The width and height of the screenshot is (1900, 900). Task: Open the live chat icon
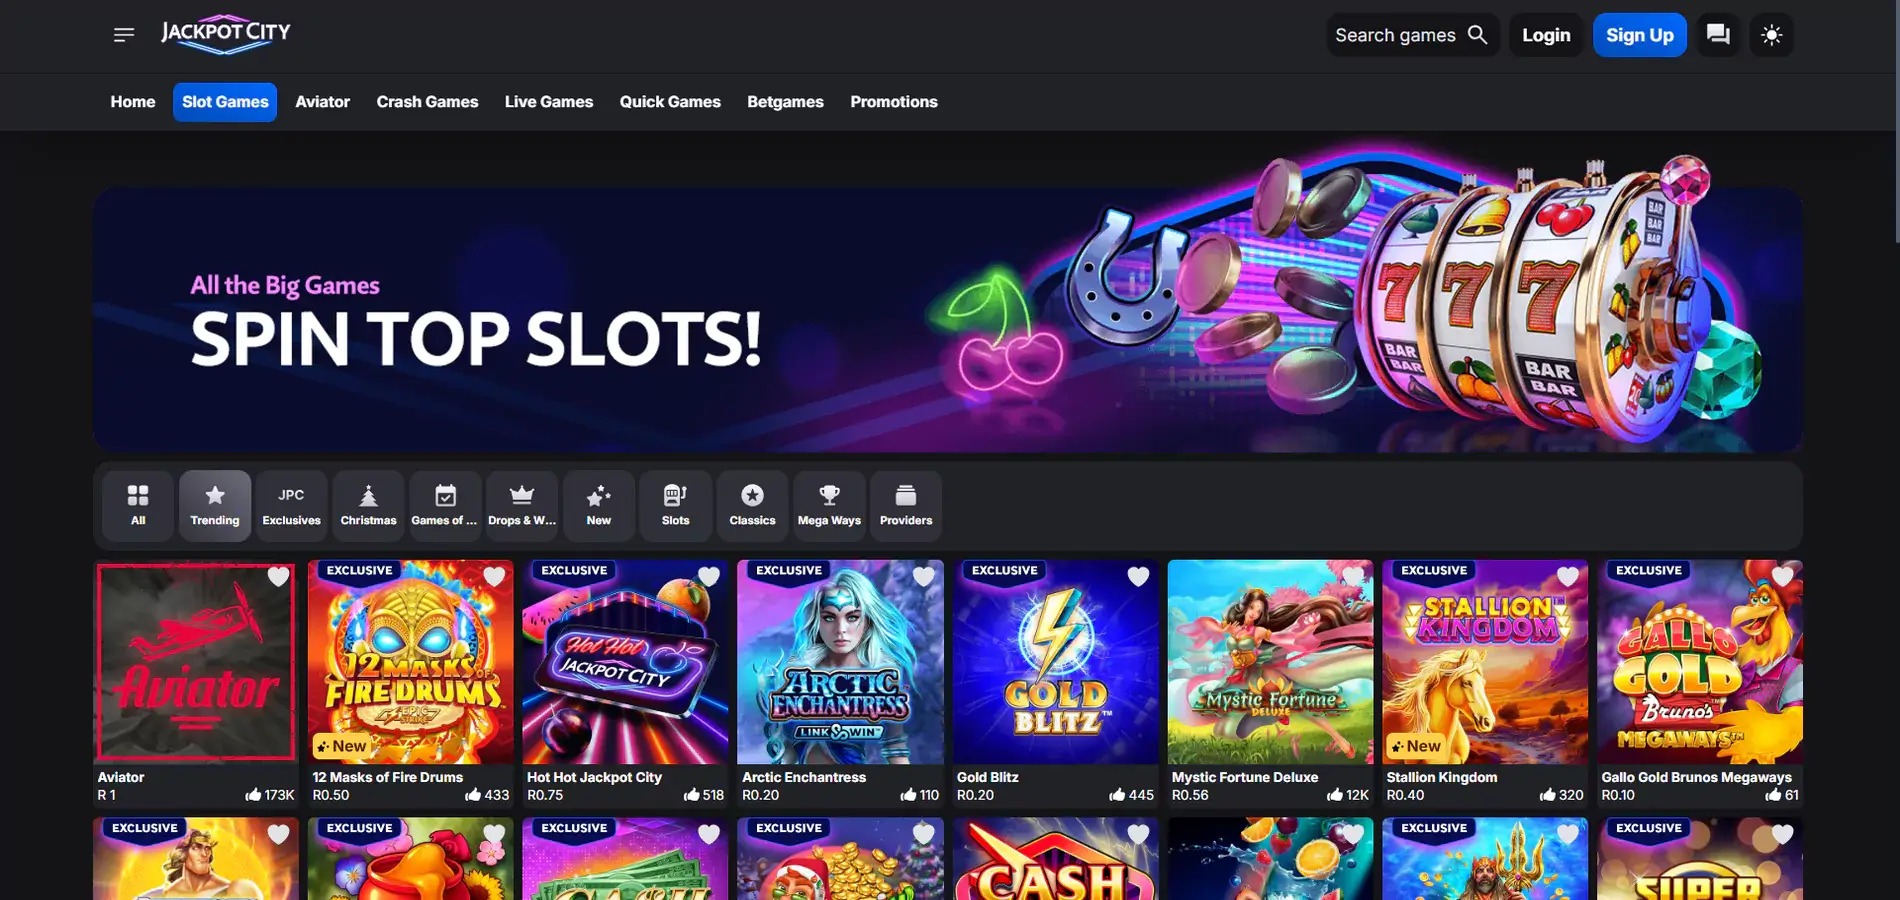coord(1718,35)
